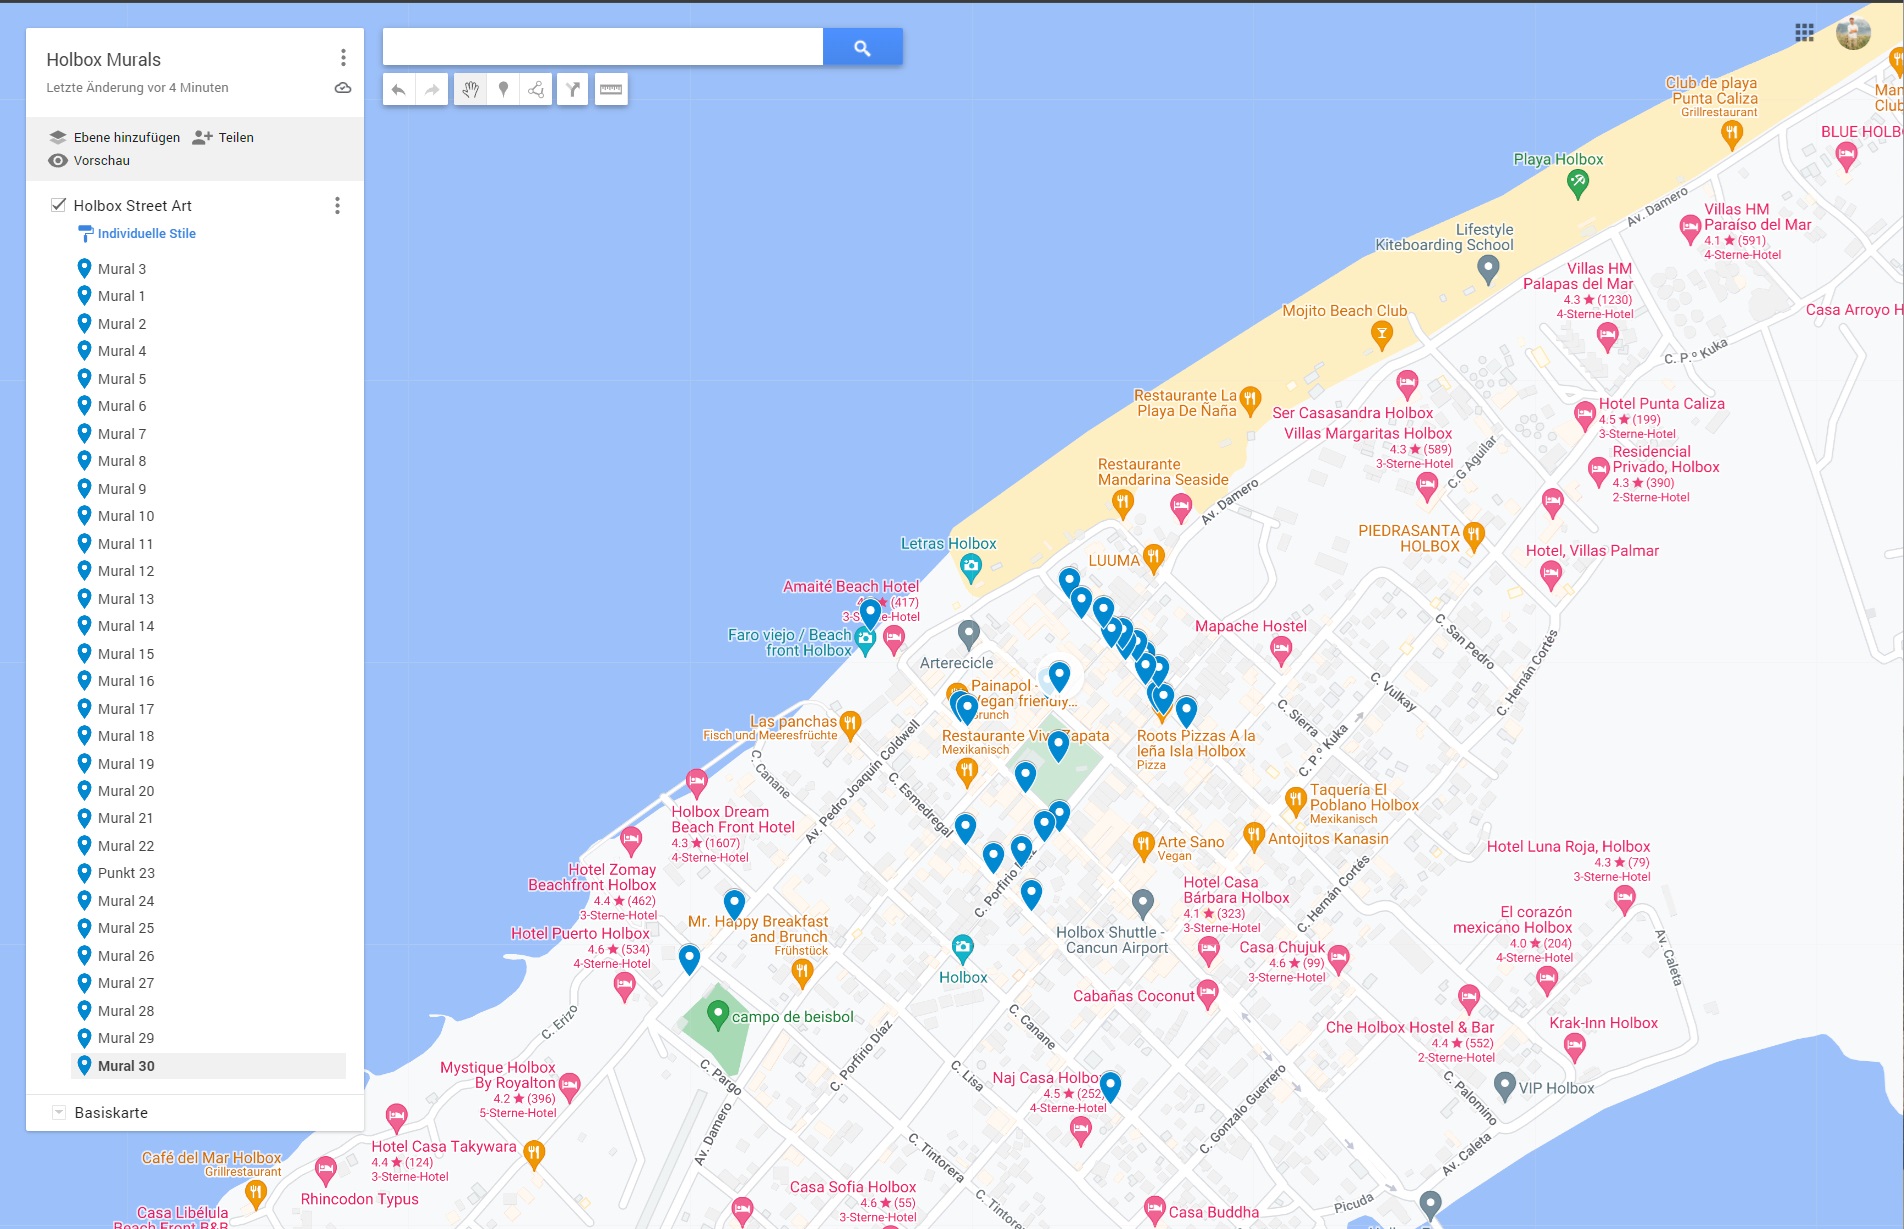Viewport: 1904px width, 1229px height.
Task: Open Vorschau map preview
Action: [x=89, y=160]
